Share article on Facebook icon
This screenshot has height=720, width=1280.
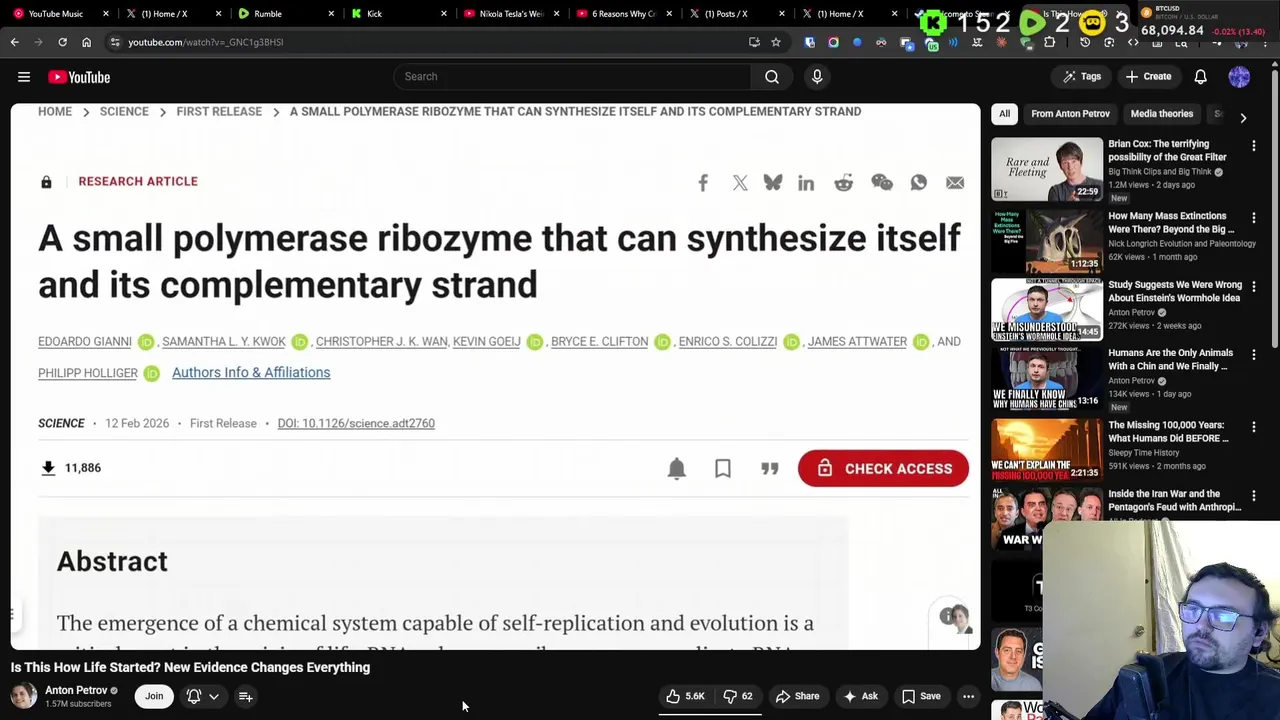pyautogui.click(x=703, y=182)
